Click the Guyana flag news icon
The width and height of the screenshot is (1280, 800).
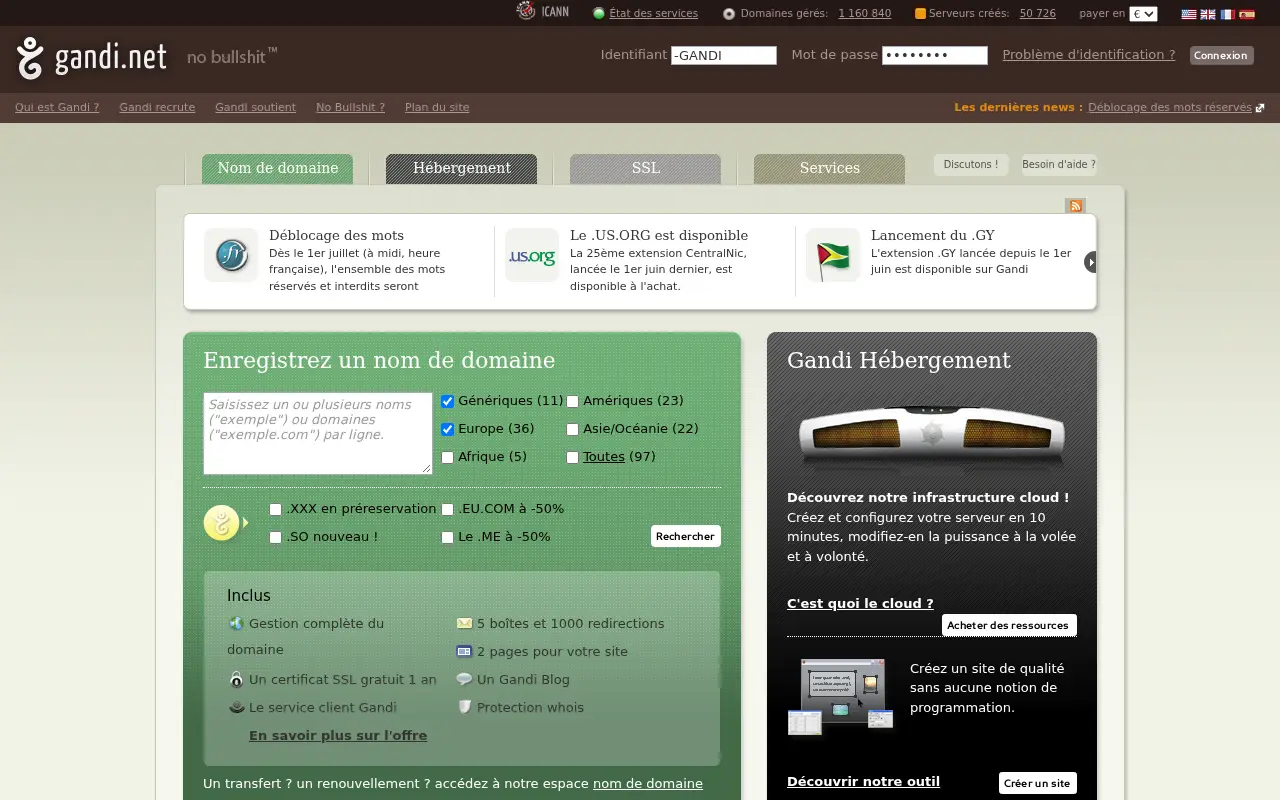(833, 256)
